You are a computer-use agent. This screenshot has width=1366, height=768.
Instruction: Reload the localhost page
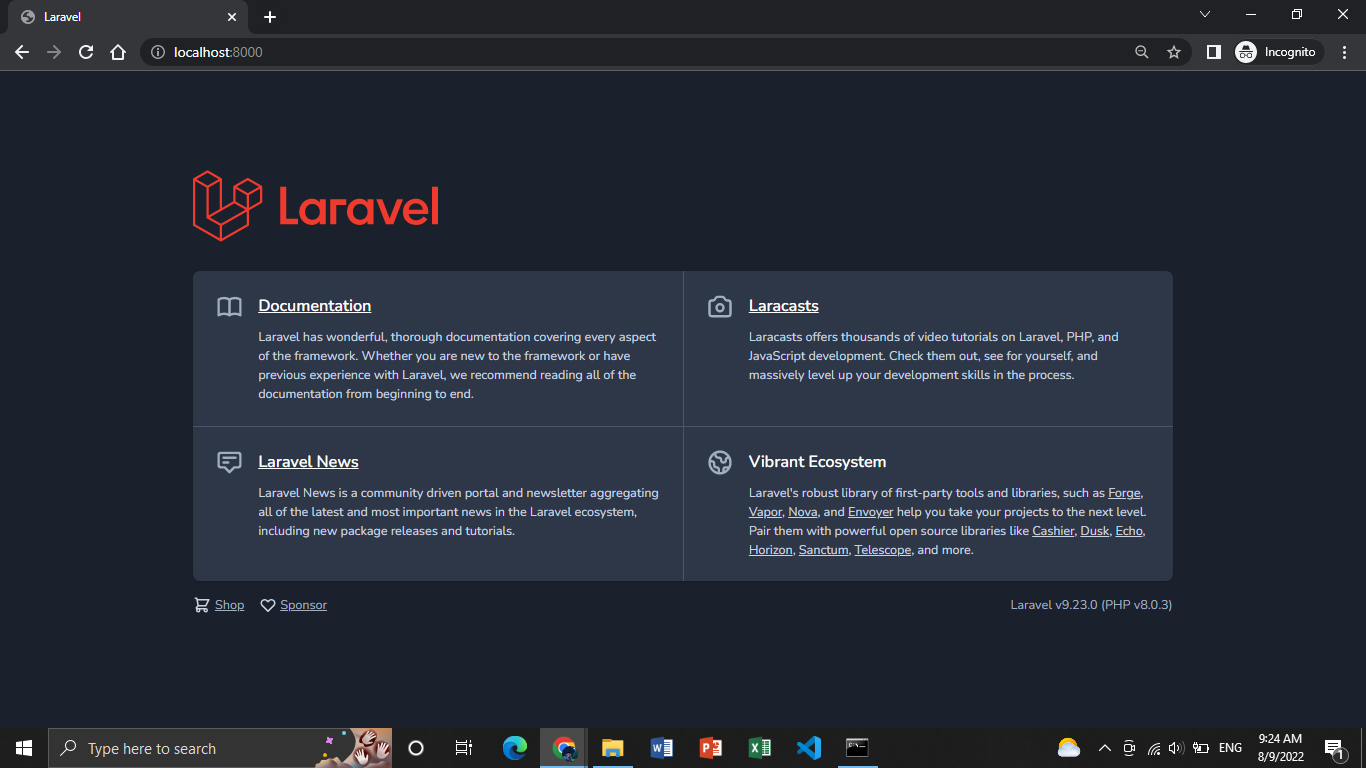pyautogui.click(x=86, y=52)
